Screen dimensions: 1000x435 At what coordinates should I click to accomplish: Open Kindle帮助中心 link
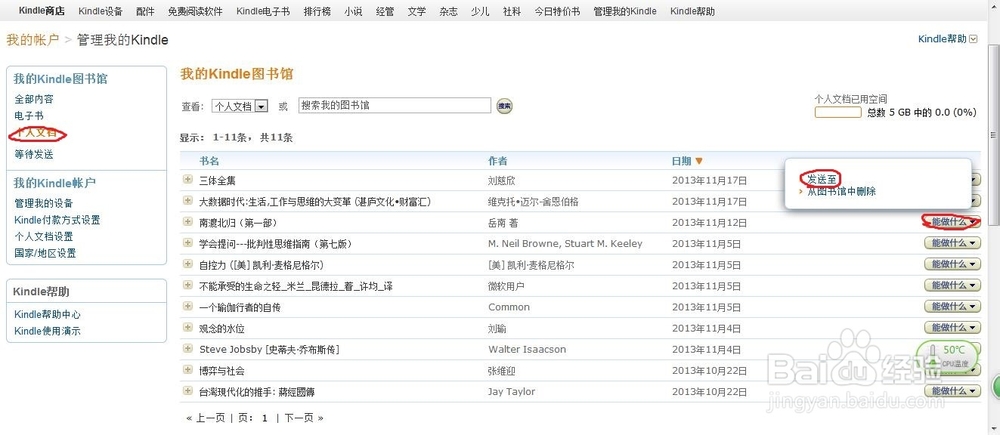[x=47, y=314]
